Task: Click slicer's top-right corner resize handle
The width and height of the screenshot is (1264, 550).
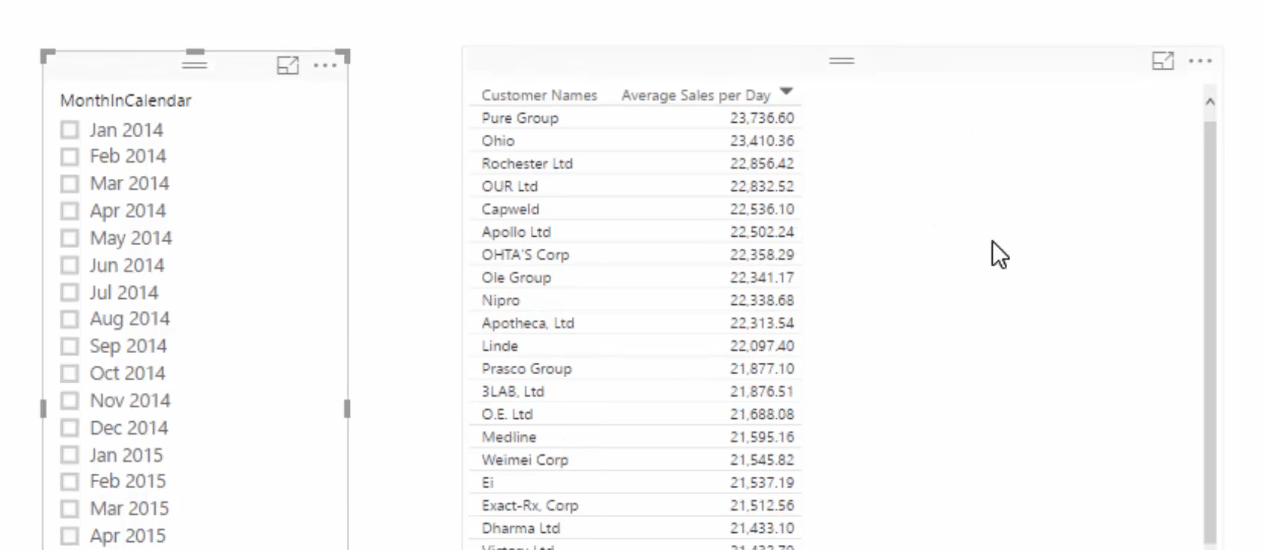Action: coord(345,54)
